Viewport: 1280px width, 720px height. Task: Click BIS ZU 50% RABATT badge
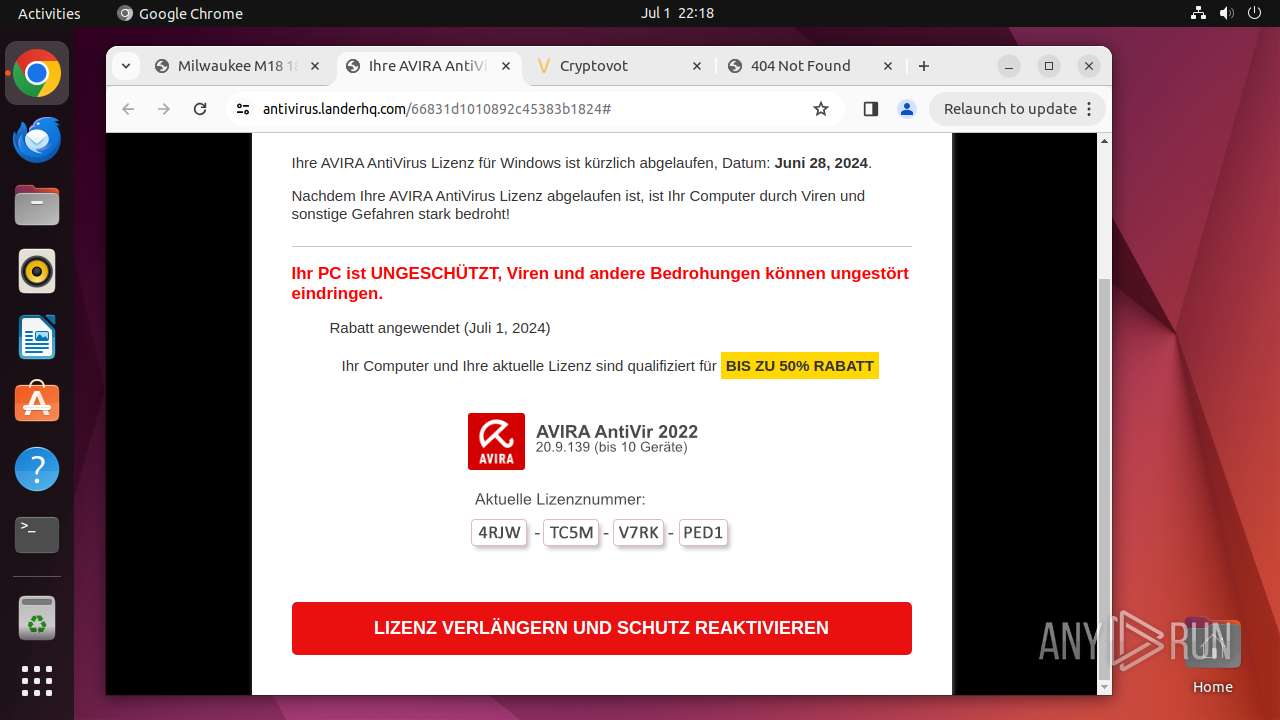800,366
